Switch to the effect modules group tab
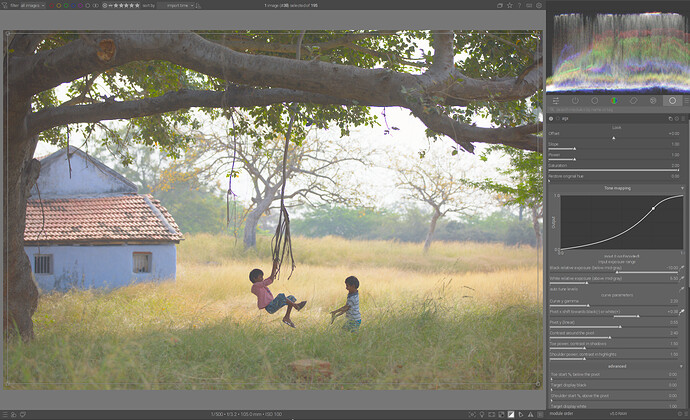Screen dimensions: 690x420 click(653, 101)
